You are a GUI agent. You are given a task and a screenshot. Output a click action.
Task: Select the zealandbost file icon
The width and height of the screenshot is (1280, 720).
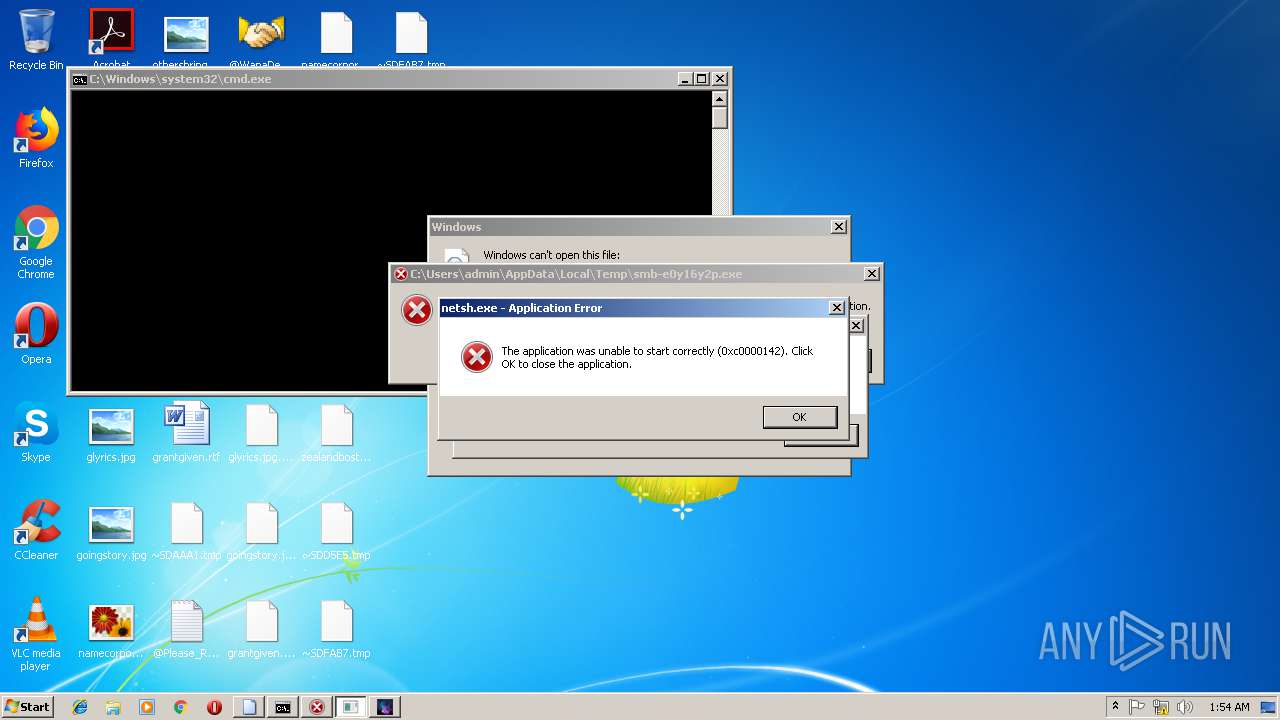coord(336,432)
